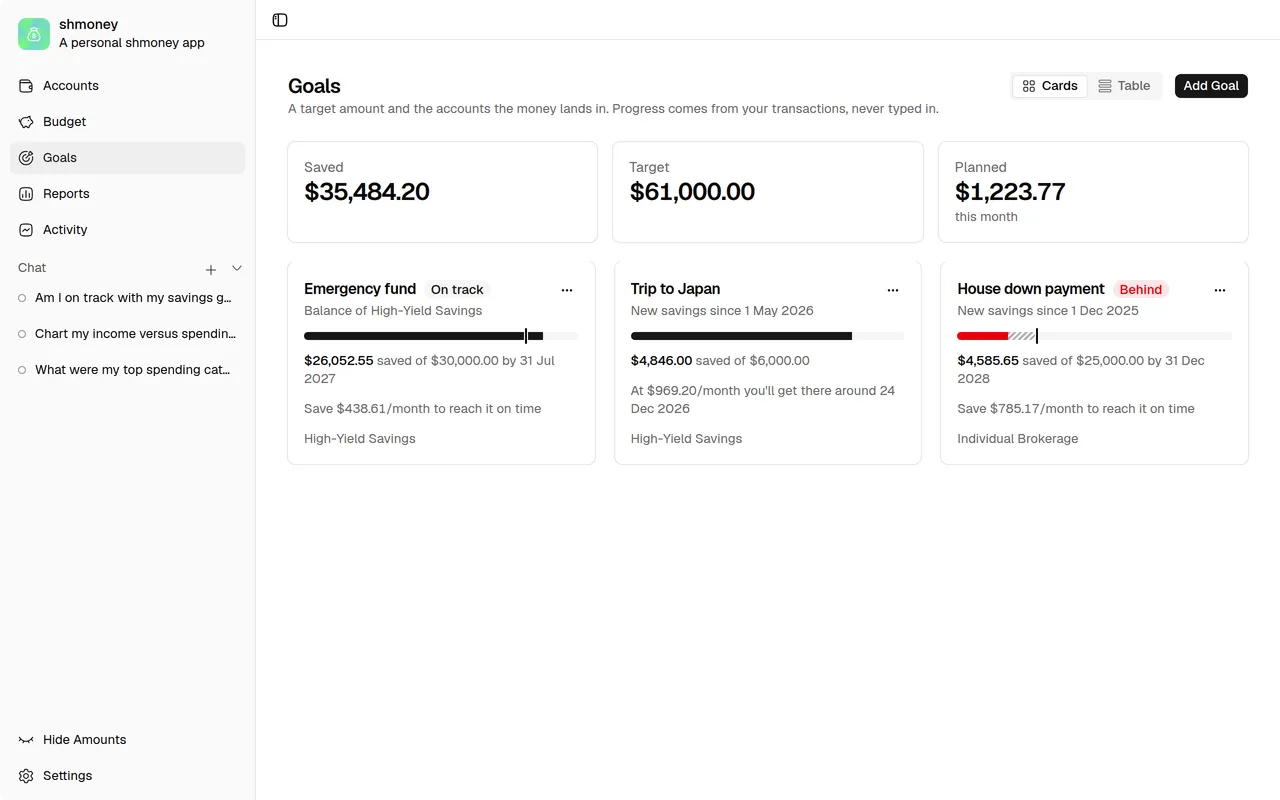Click 'Save $438.61/month to reach it on time'
This screenshot has height=800, width=1280.
tap(423, 409)
